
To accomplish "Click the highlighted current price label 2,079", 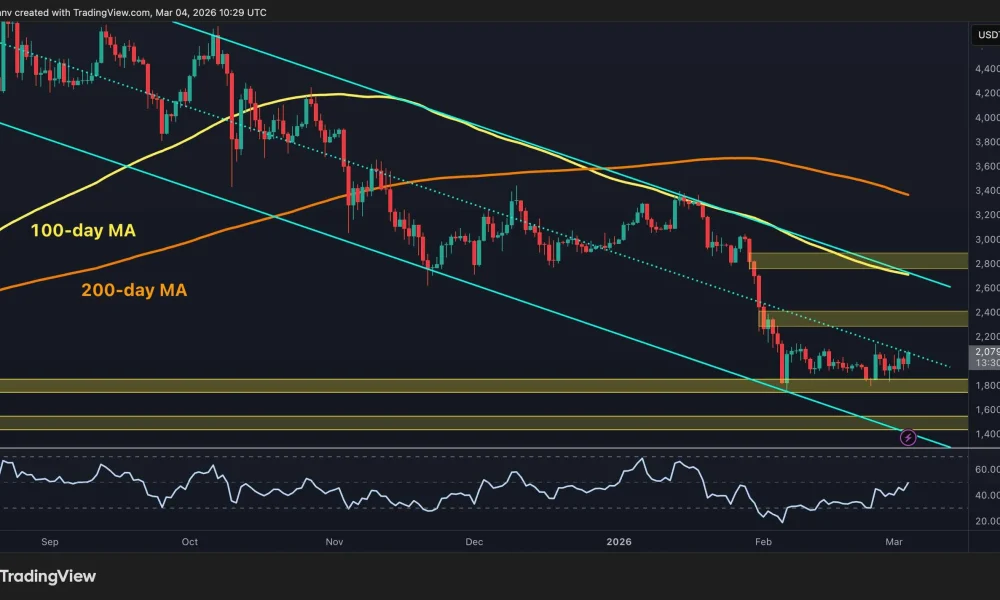I will coord(983,352).
